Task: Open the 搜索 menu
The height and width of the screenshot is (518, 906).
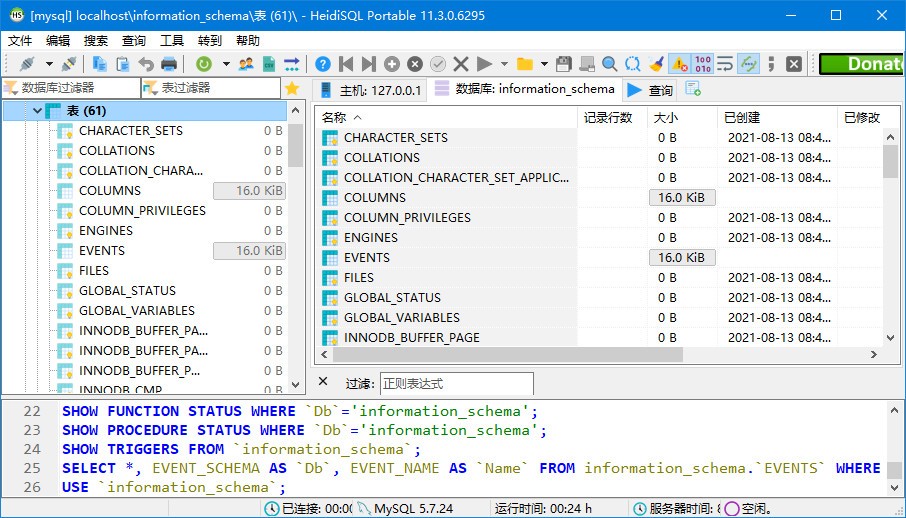Action: pos(96,40)
